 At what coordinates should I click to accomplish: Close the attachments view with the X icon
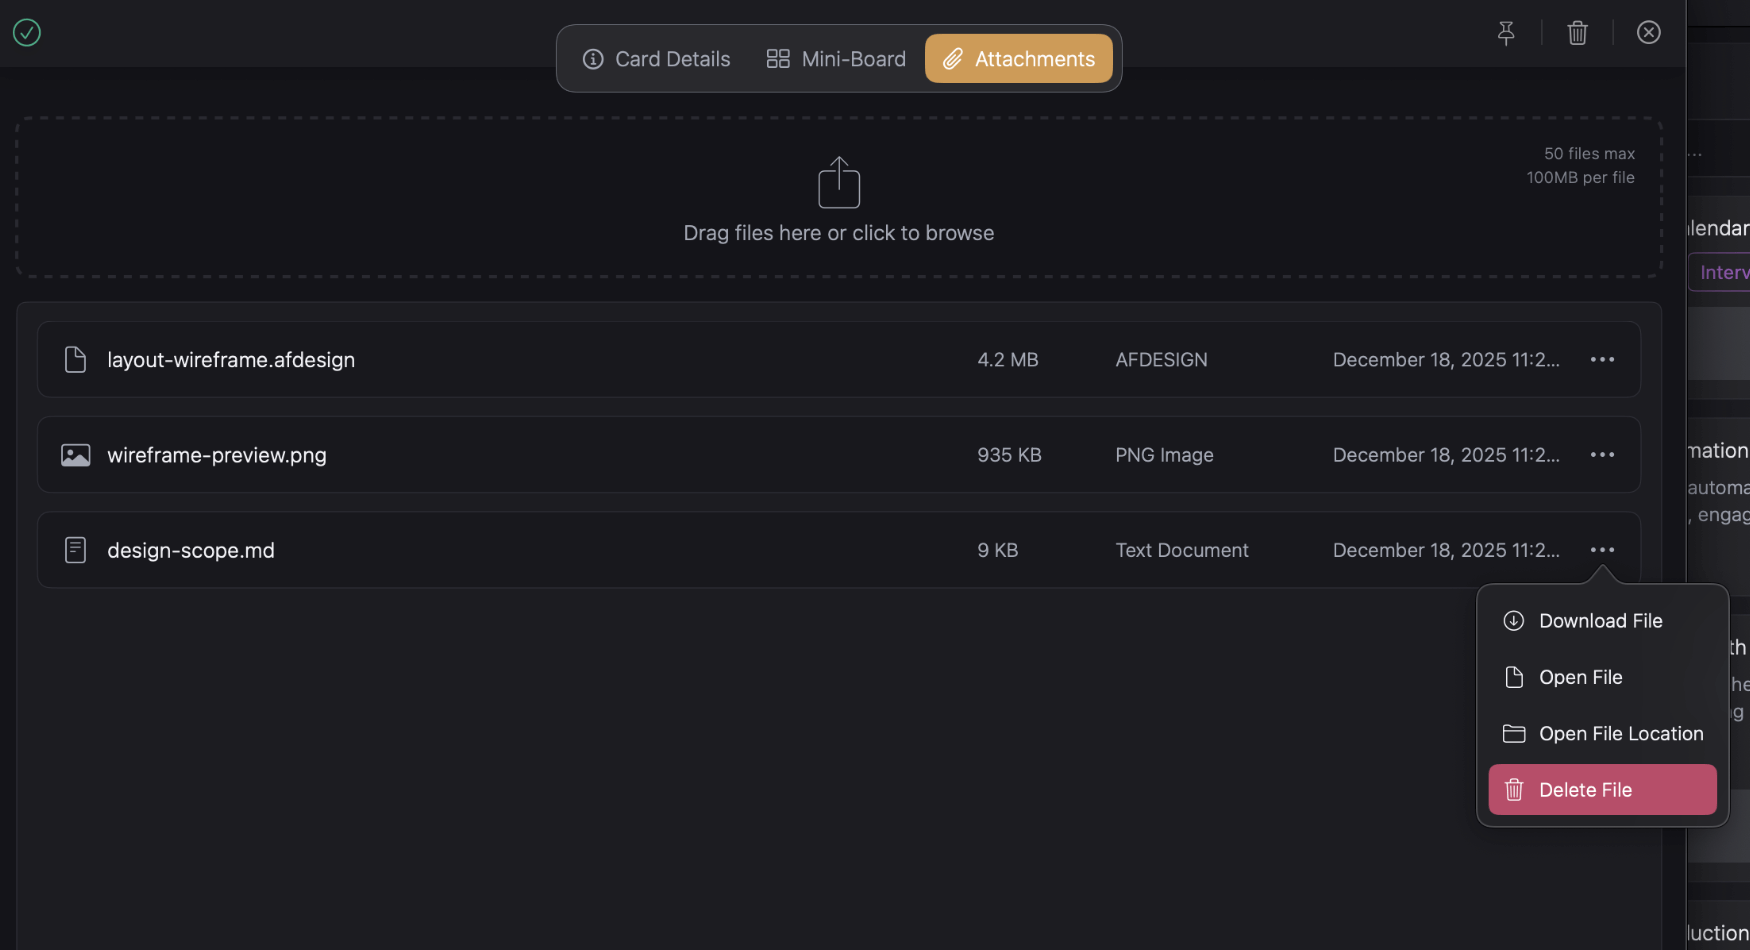[1648, 32]
